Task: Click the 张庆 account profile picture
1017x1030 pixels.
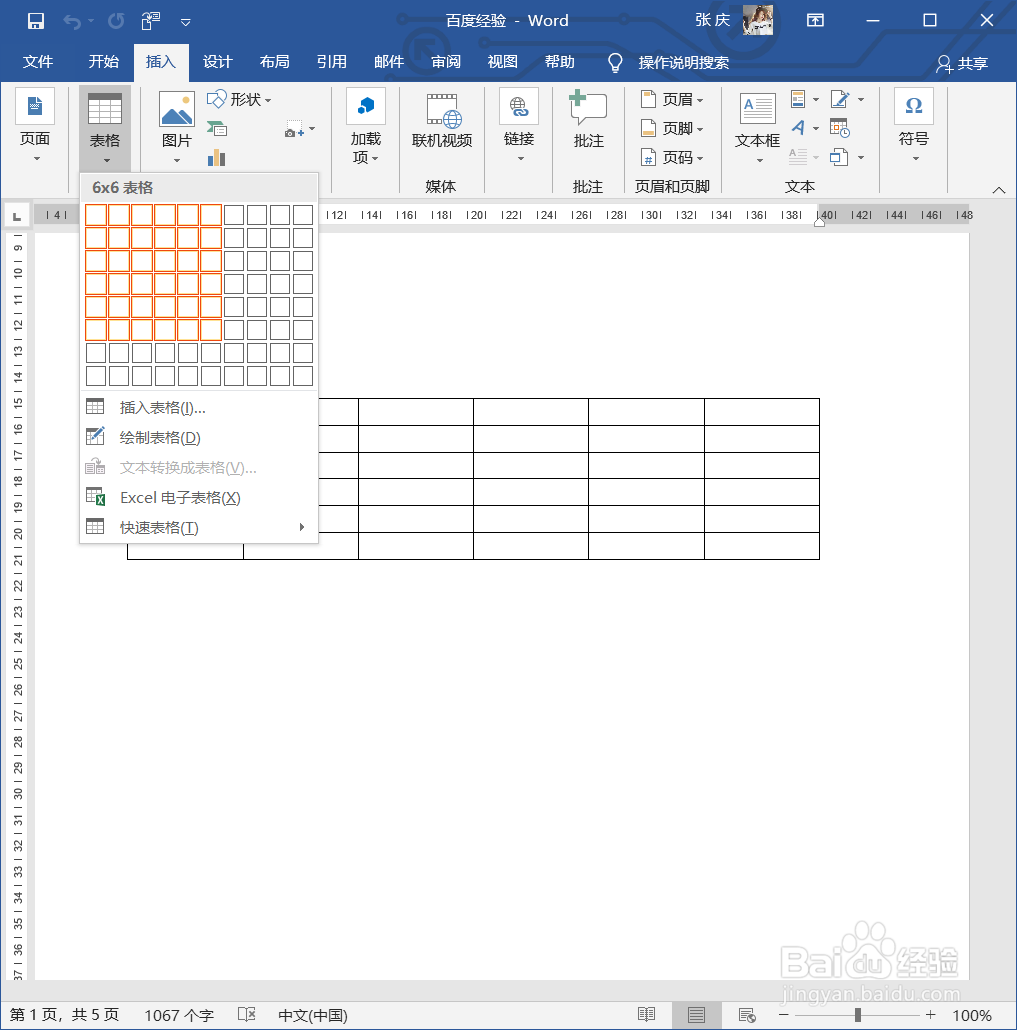Action: pyautogui.click(x=757, y=20)
